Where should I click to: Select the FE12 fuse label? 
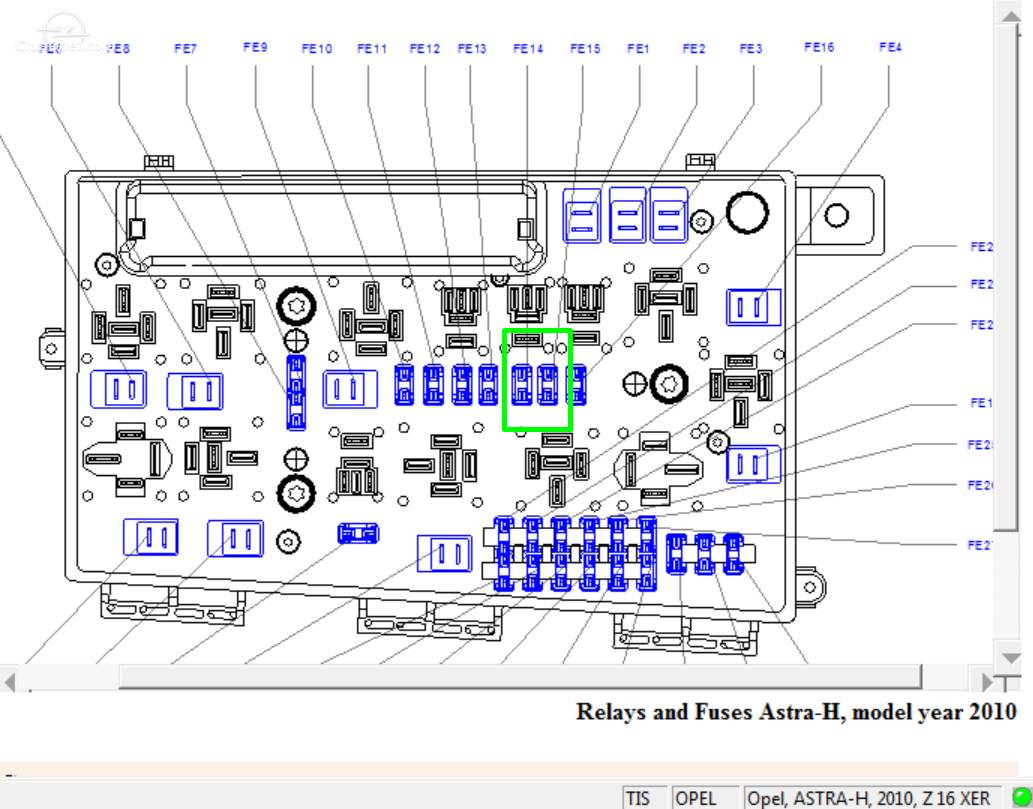point(425,48)
